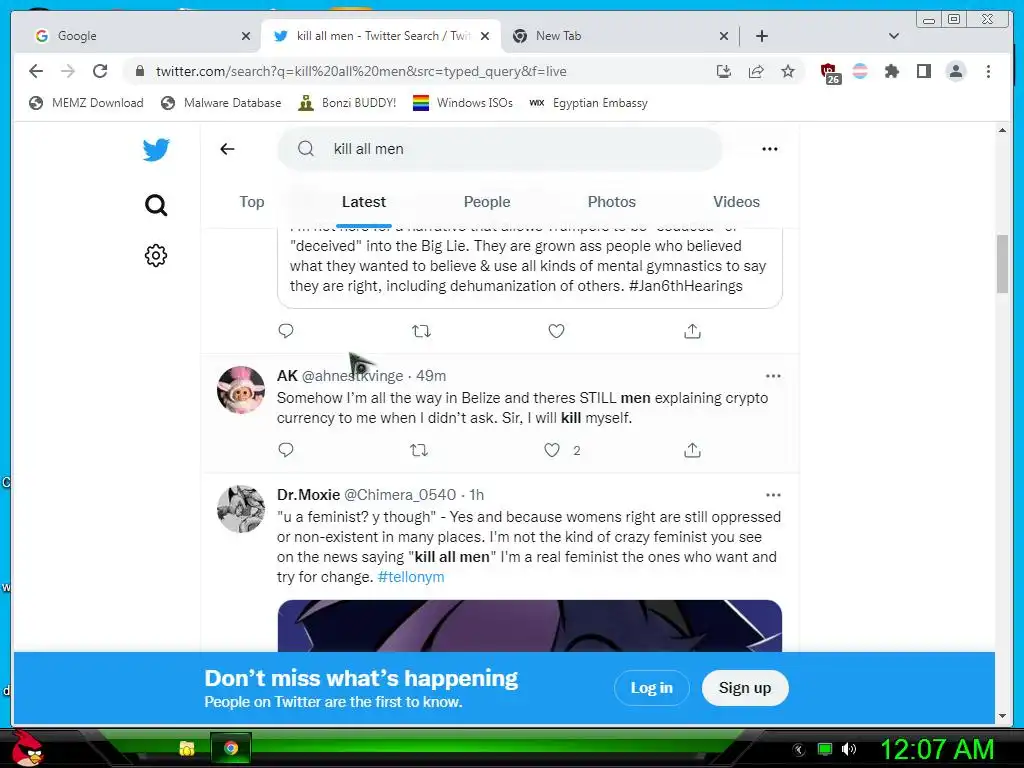Screen dimensions: 1024x768
Task: Reply to the Jan6thHearings quoted tweet
Action: pos(286,331)
